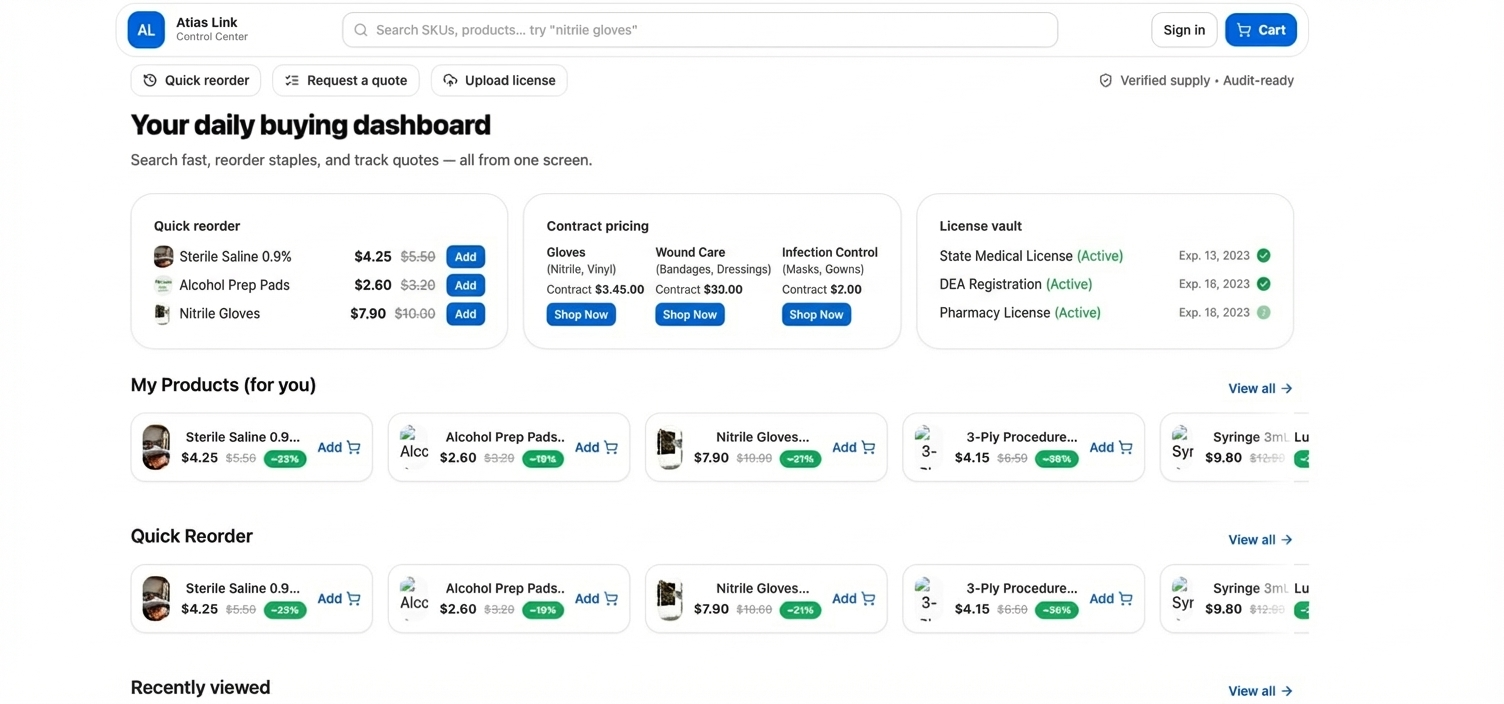The height and width of the screenshot is (704, 1504).
Task: Toggle the verification badge for DEA Registration
Action: [1262, 284]
